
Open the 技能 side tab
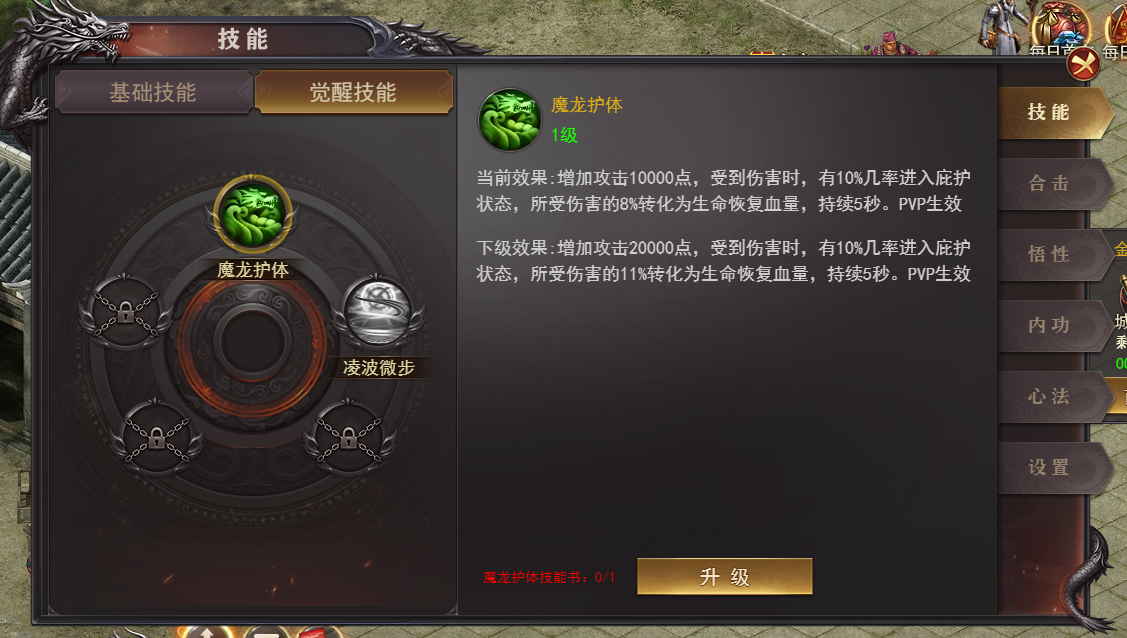click(1052, 113)
